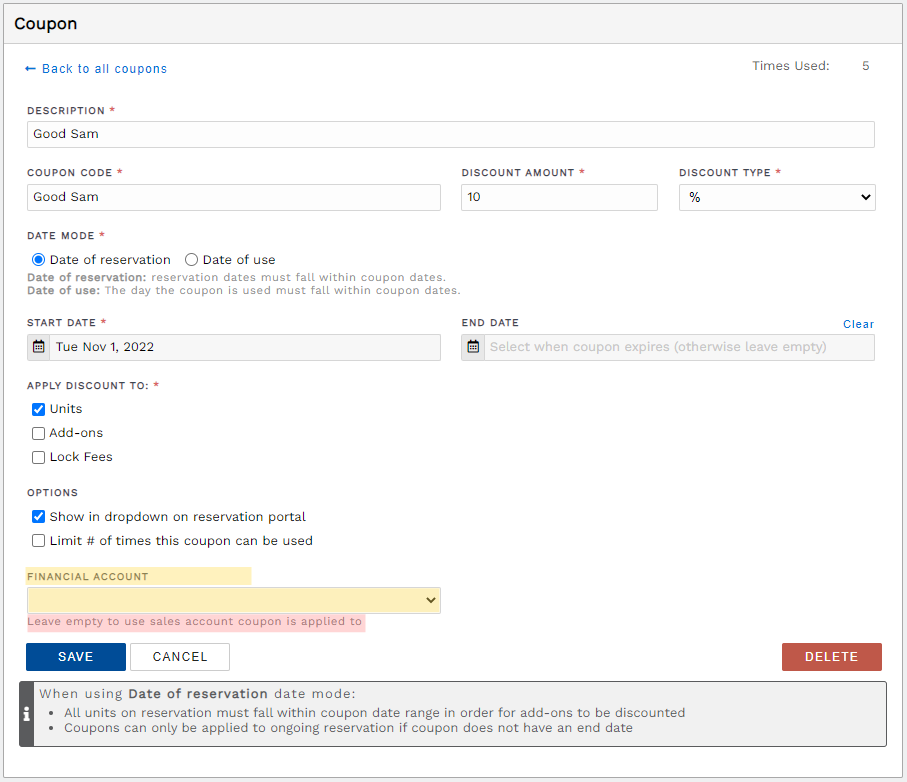This screenshot has height=782, width=907.
Task: Enable discount for Lock Fees
Action: (x=37, y=457)
